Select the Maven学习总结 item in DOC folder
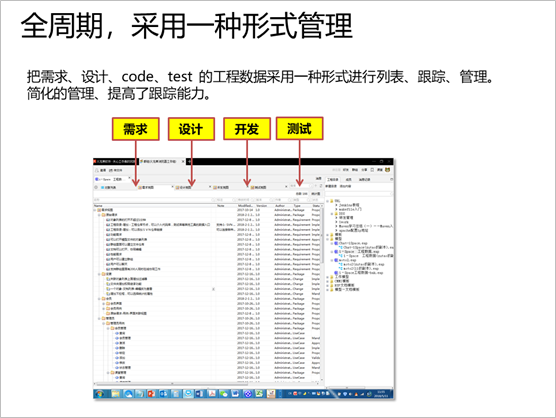Viewport: 556px width, 418px height. point(366,226)
